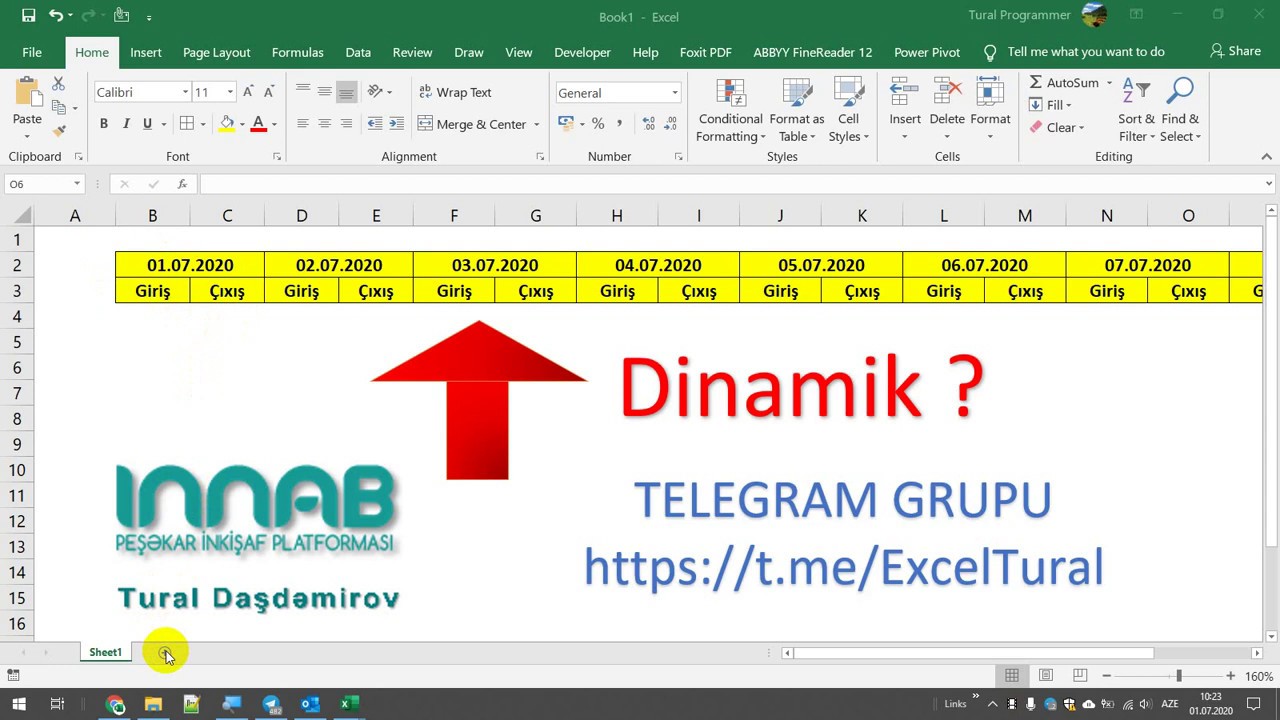Select the Sheet1 tab
Viewport: 1280px width, 720px height.
click(105, 652)
